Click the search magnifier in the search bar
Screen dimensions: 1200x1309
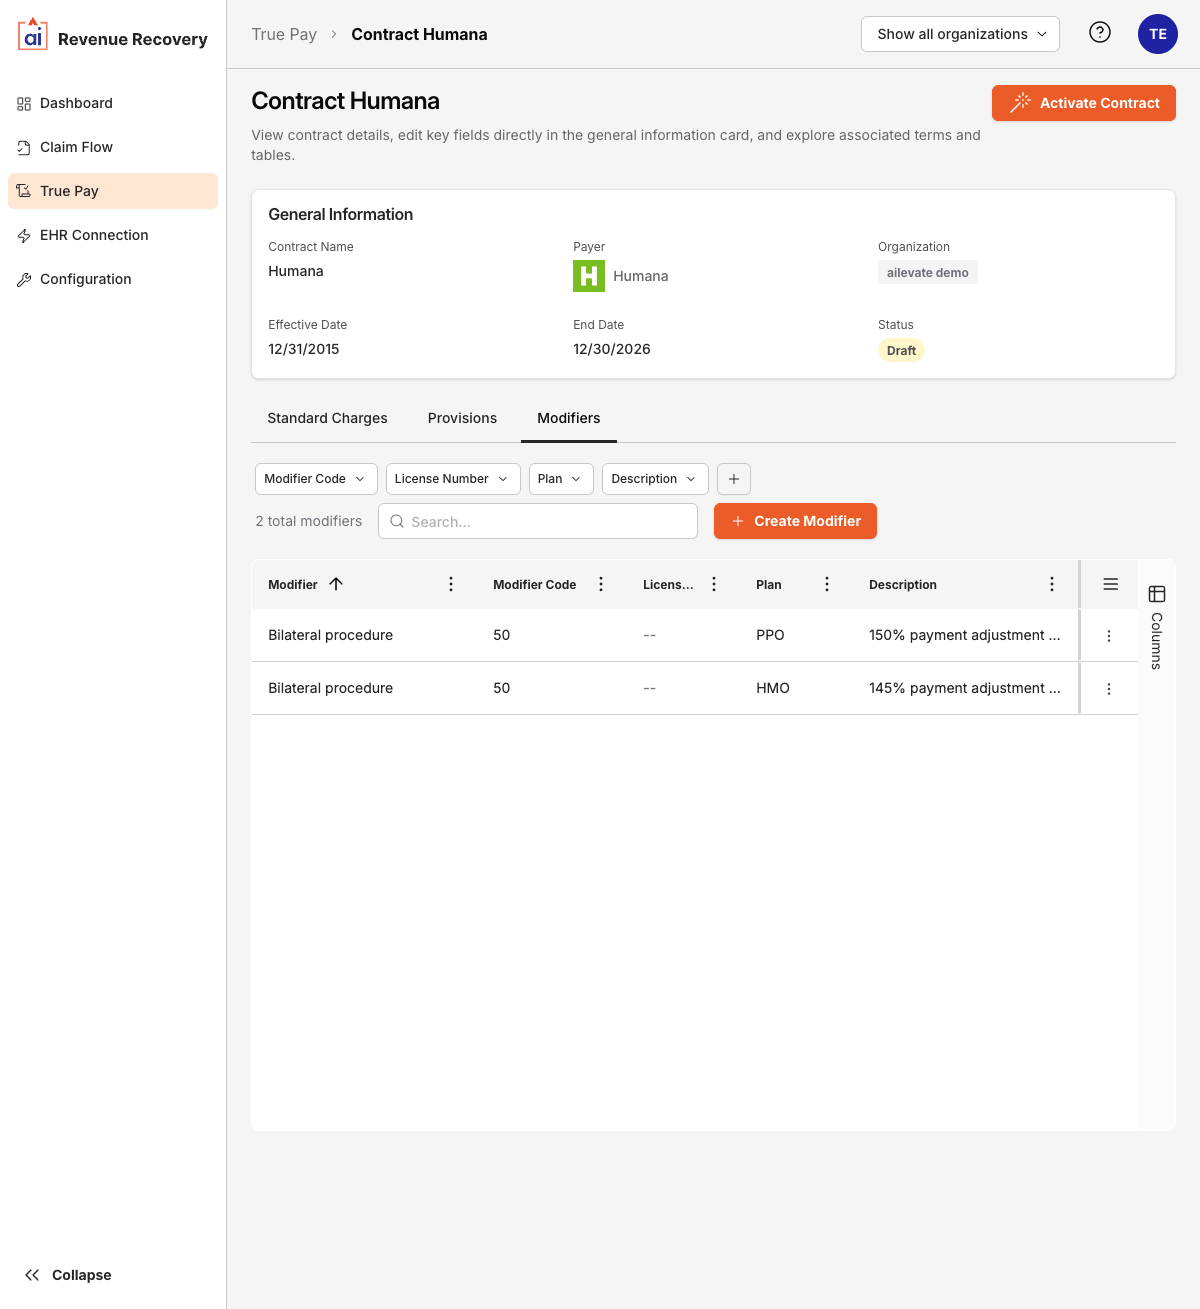coord(397,521)
